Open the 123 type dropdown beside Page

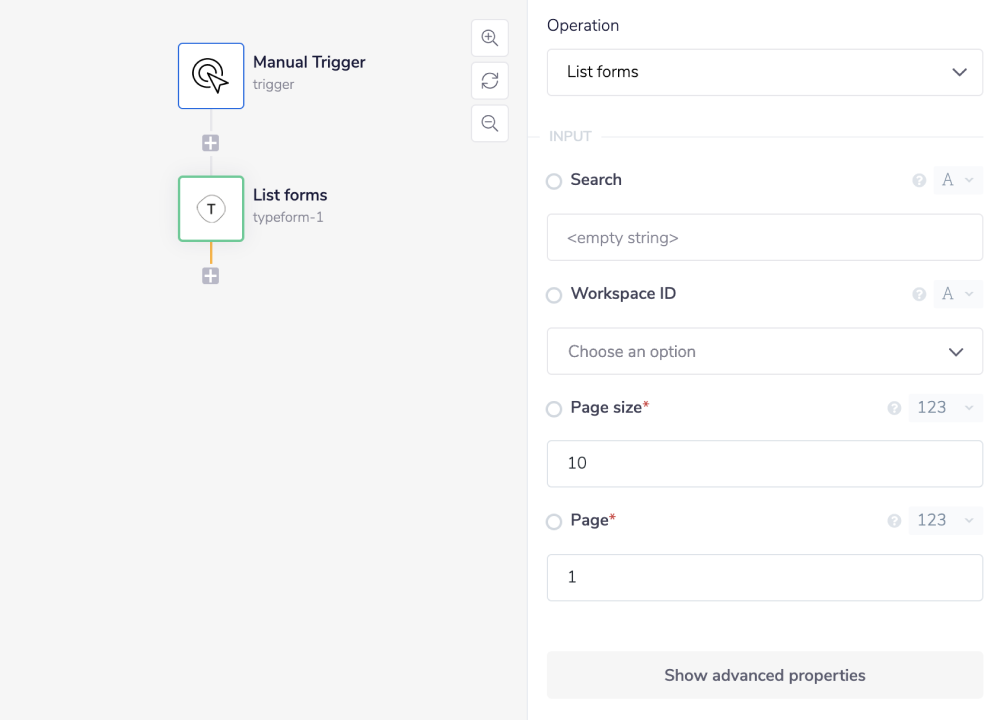coord(945,520)
